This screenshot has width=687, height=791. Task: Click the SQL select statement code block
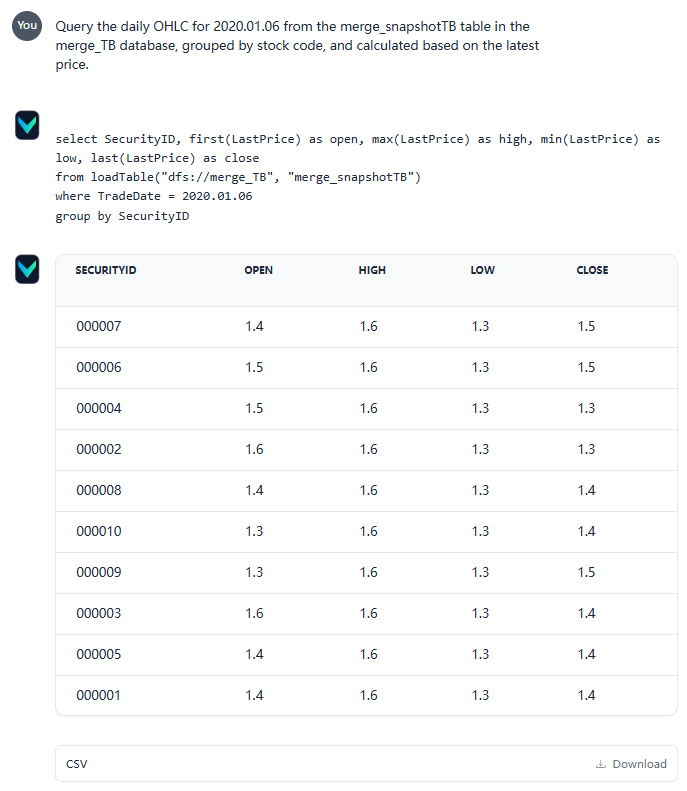pos(300,177)
